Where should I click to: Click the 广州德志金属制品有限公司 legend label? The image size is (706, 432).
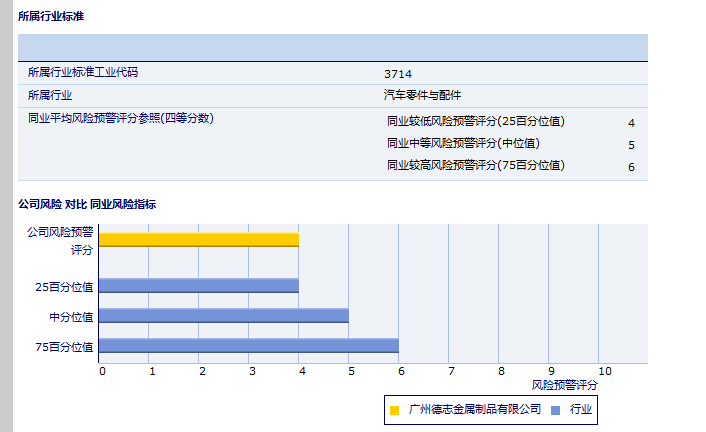pos(475,409)
